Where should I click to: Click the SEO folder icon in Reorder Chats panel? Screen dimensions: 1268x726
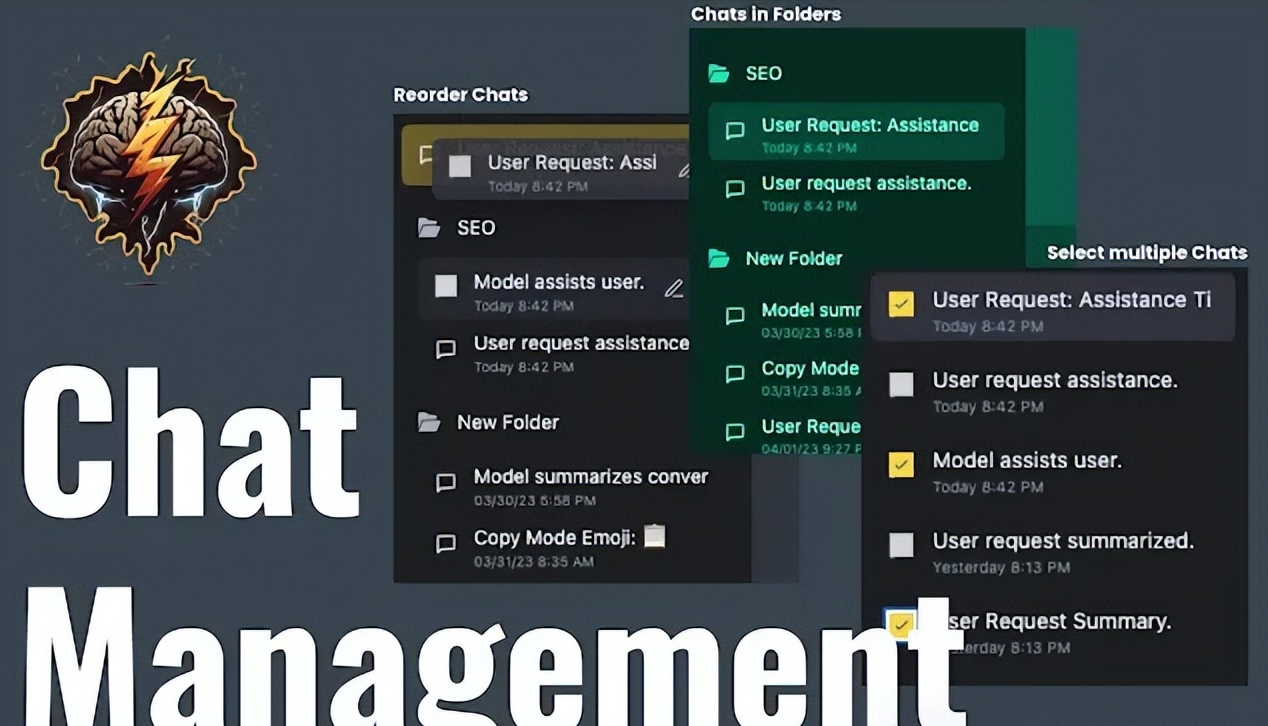click(x=429, y=228)
